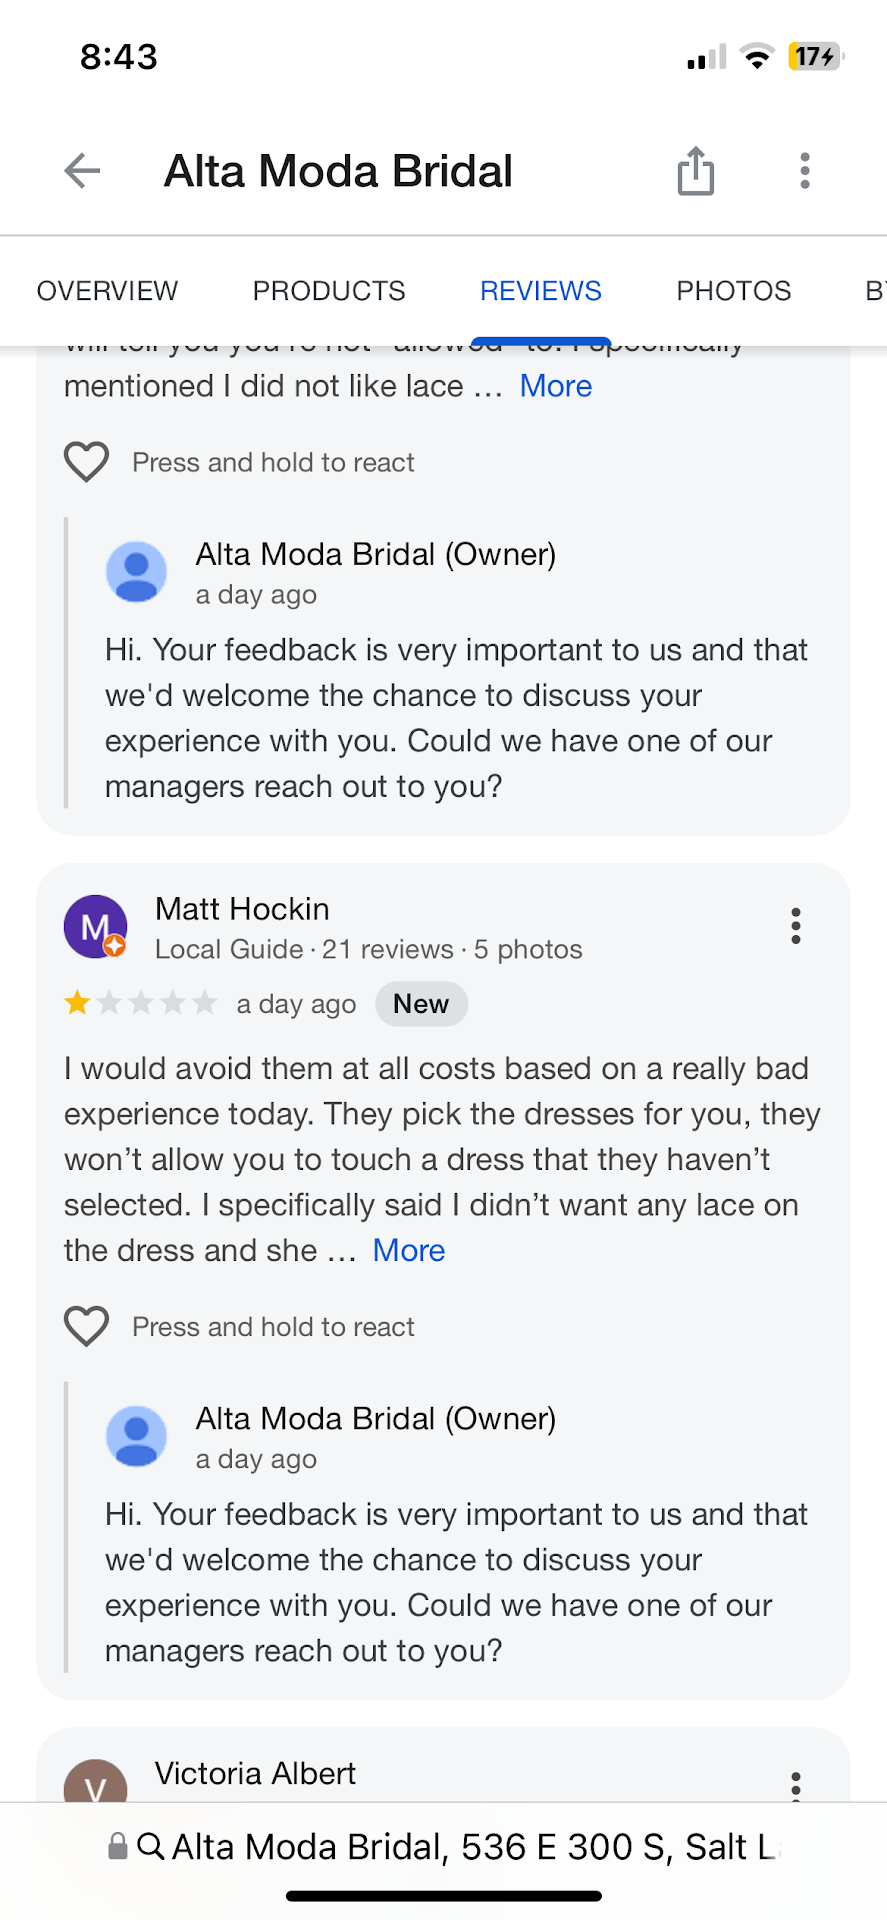Open Victoria Albert's review options menu

(795, 1784)
